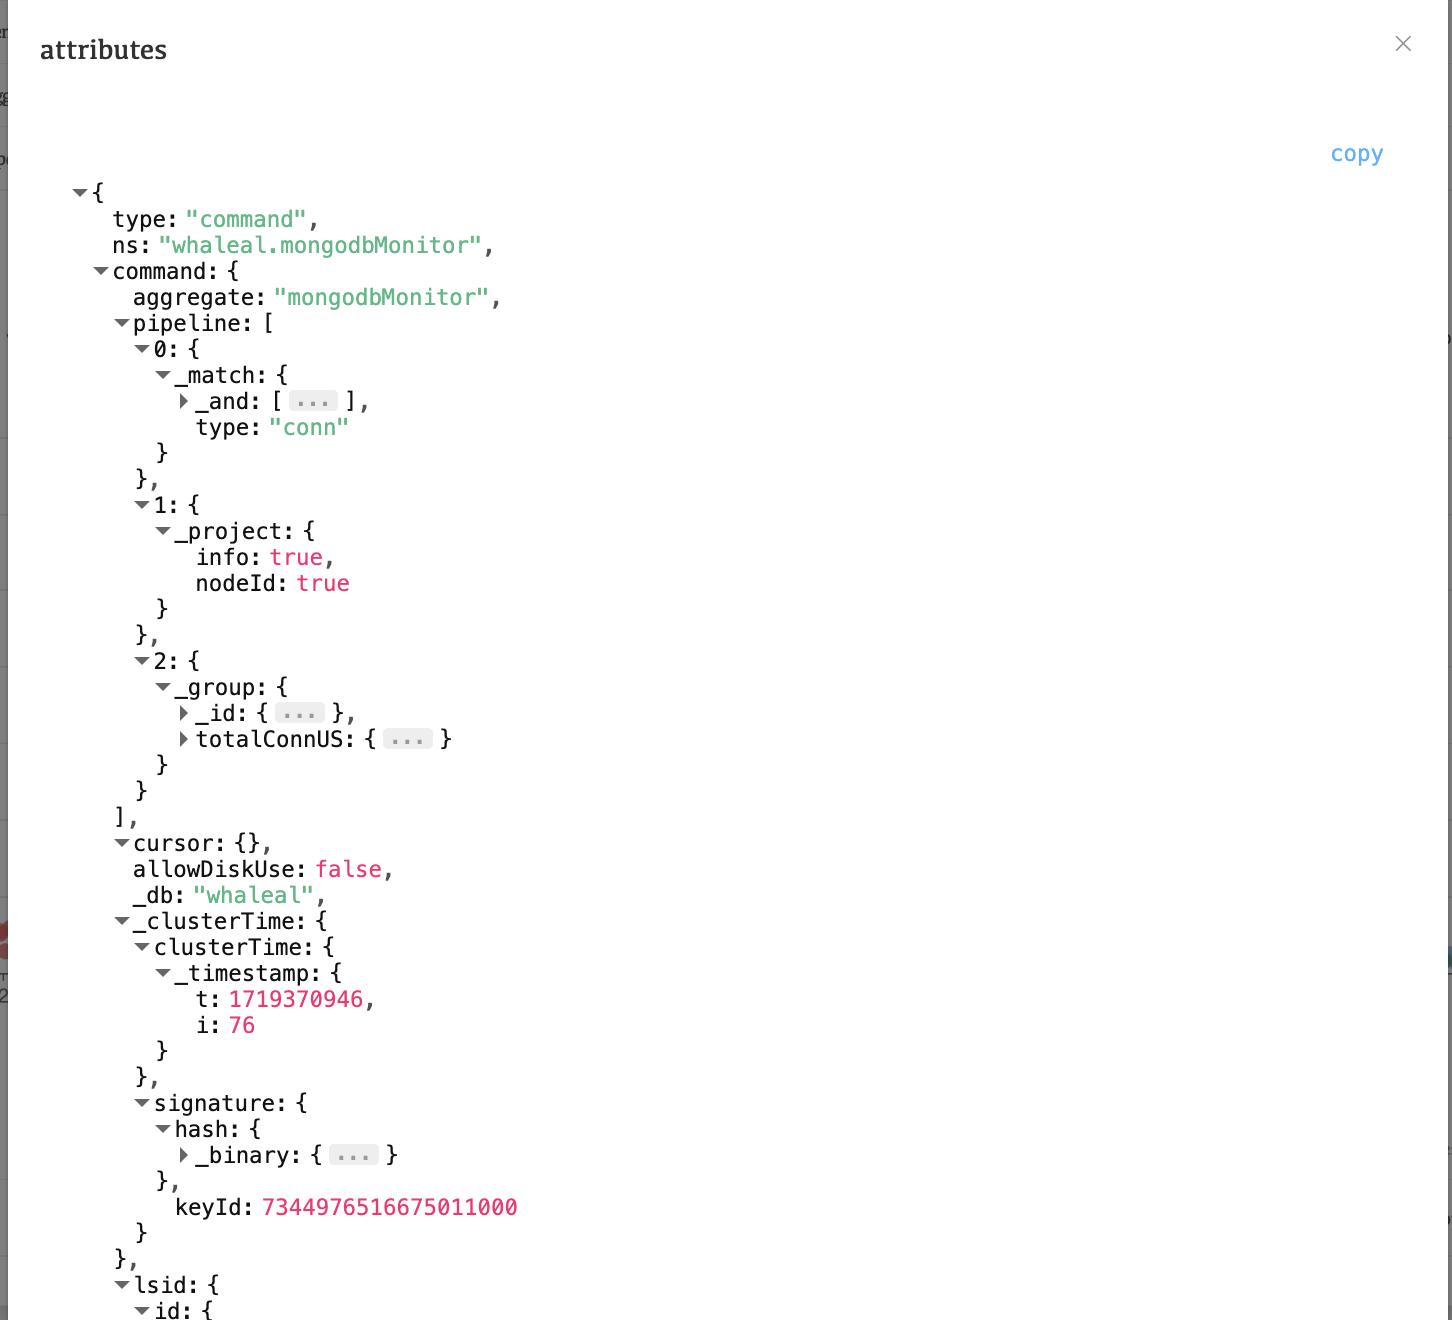Click the keyId key label

click(209, 1207)
